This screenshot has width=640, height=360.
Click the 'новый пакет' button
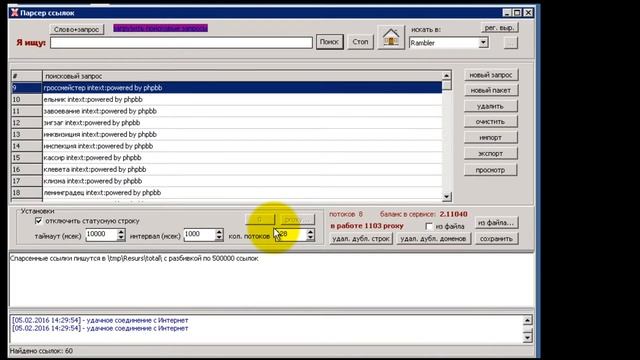[491, 90]
